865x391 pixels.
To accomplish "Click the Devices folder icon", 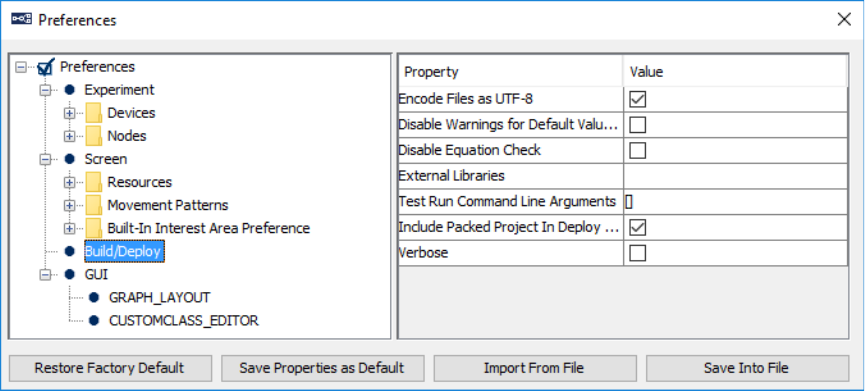I will coord(94,113).
